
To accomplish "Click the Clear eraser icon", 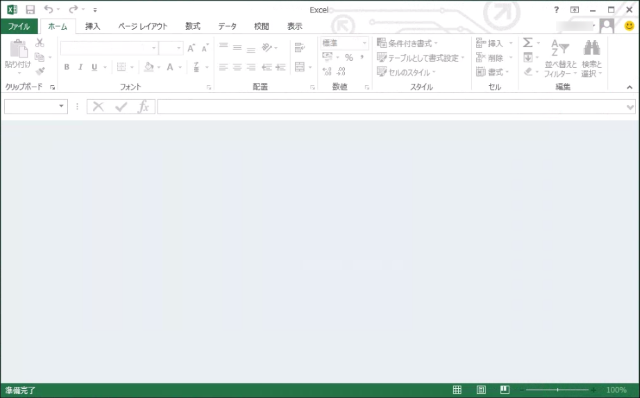I will [x=528, y=72].
